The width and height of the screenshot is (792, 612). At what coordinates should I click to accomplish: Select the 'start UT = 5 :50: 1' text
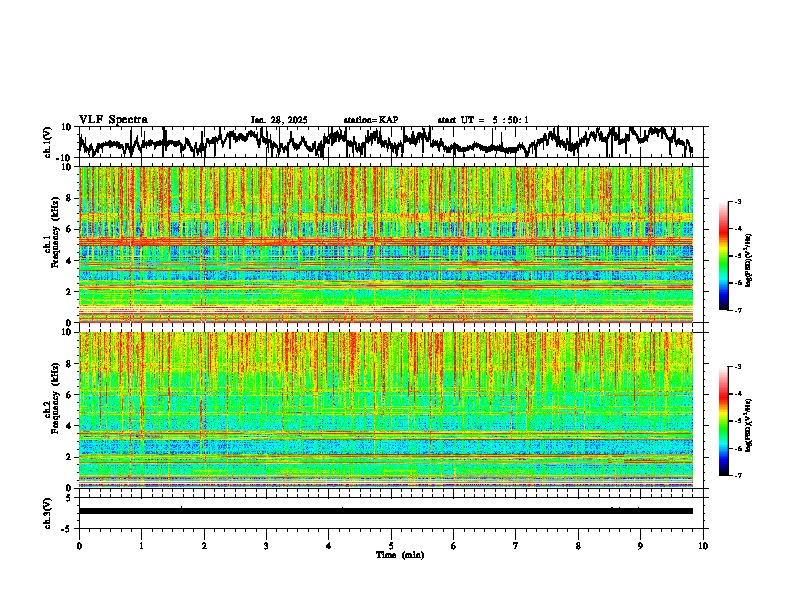coord(483,120)
